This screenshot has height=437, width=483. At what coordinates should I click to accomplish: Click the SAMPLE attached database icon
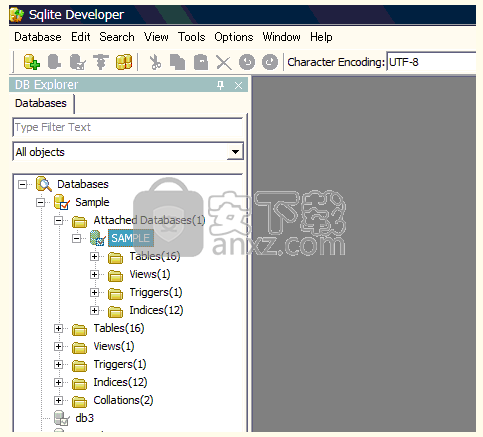[x=98, y=238]
